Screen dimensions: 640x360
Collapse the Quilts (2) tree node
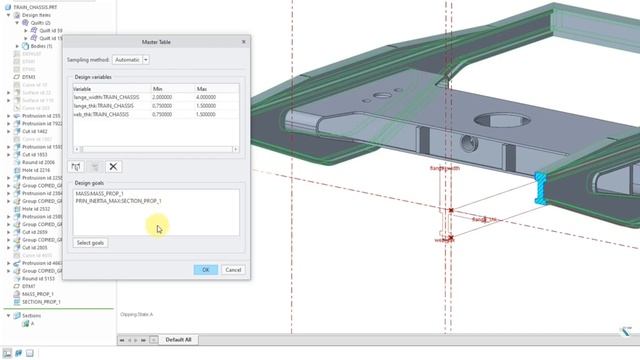(x=17, y=23)
